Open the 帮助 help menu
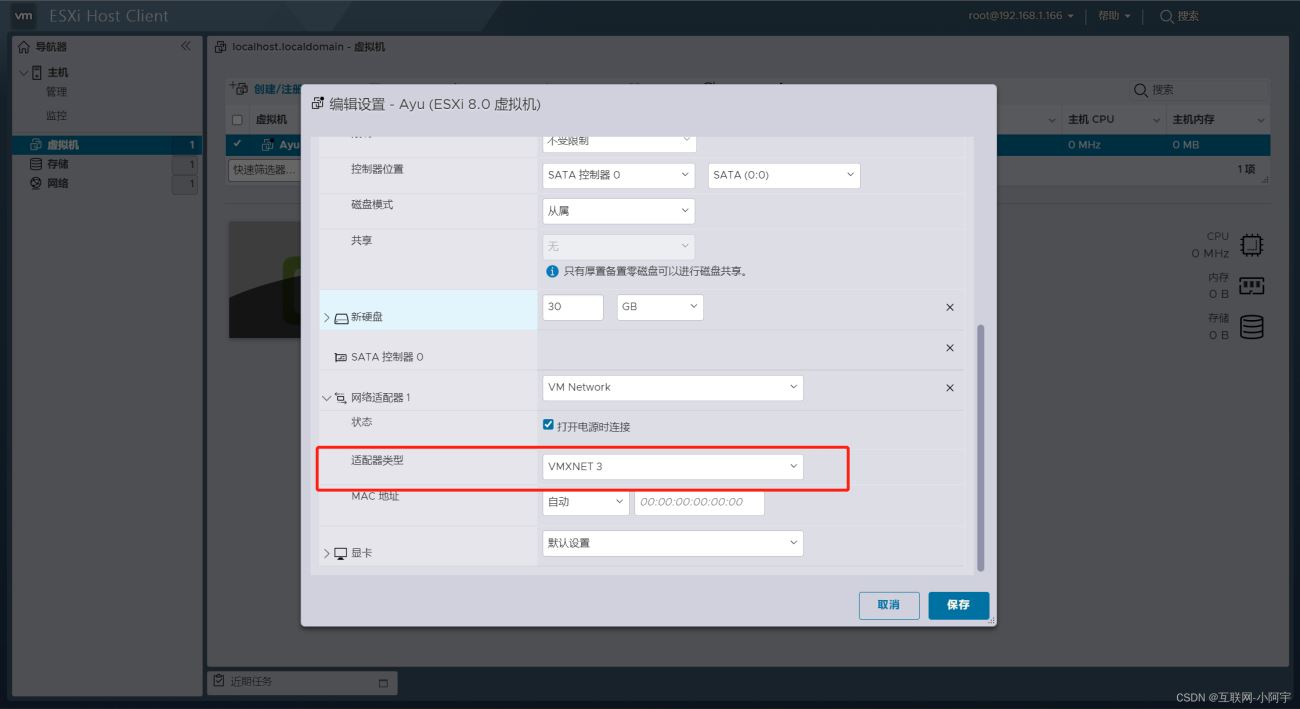The height and width of the screenshot is (709, 1300). point(1114,16)
